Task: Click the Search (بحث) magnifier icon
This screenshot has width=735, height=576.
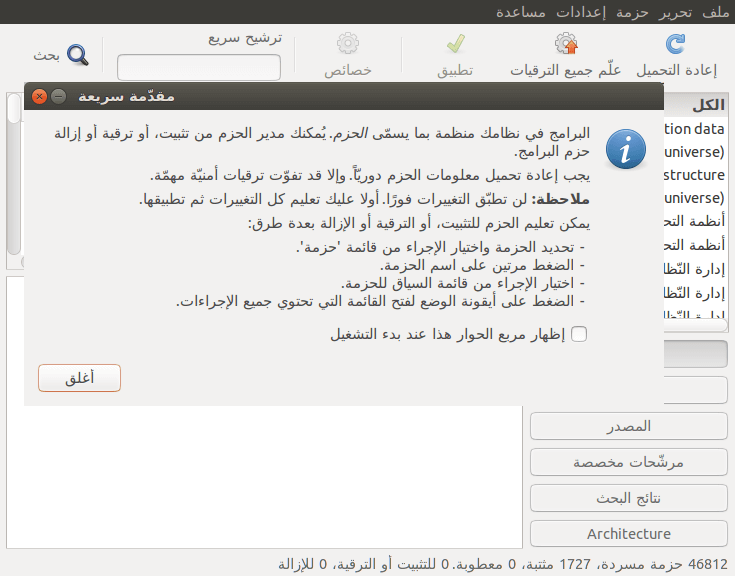Action: tap(77, 55)
